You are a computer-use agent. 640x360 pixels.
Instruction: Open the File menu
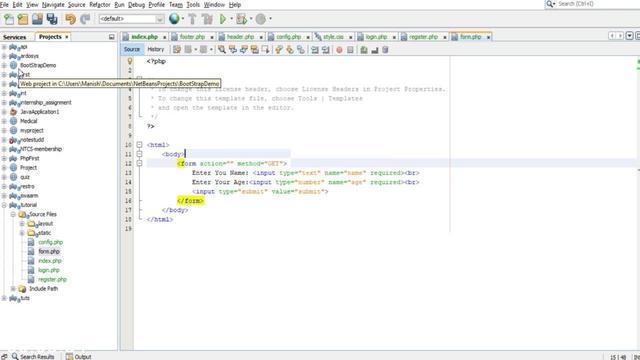tap(4, 5)
